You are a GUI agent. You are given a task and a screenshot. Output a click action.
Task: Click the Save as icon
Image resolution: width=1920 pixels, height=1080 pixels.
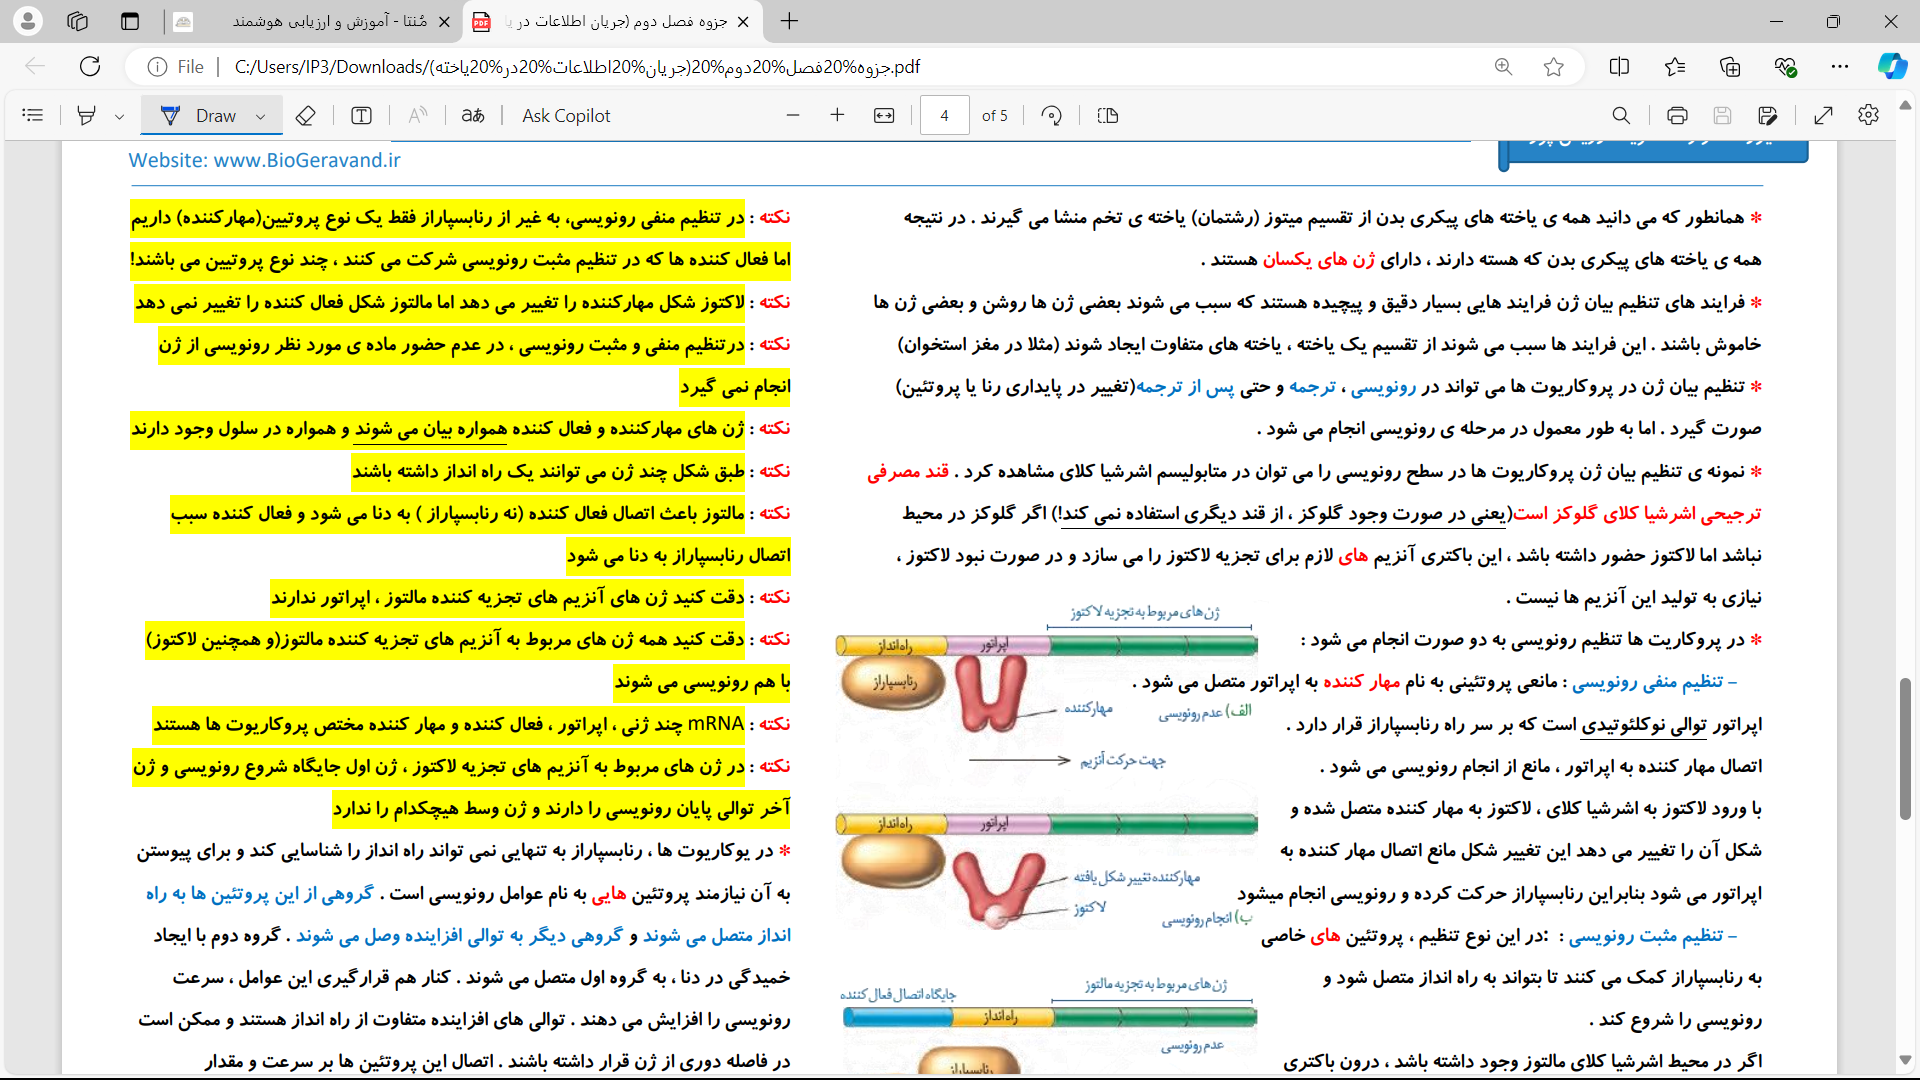tap(1768, 115)
